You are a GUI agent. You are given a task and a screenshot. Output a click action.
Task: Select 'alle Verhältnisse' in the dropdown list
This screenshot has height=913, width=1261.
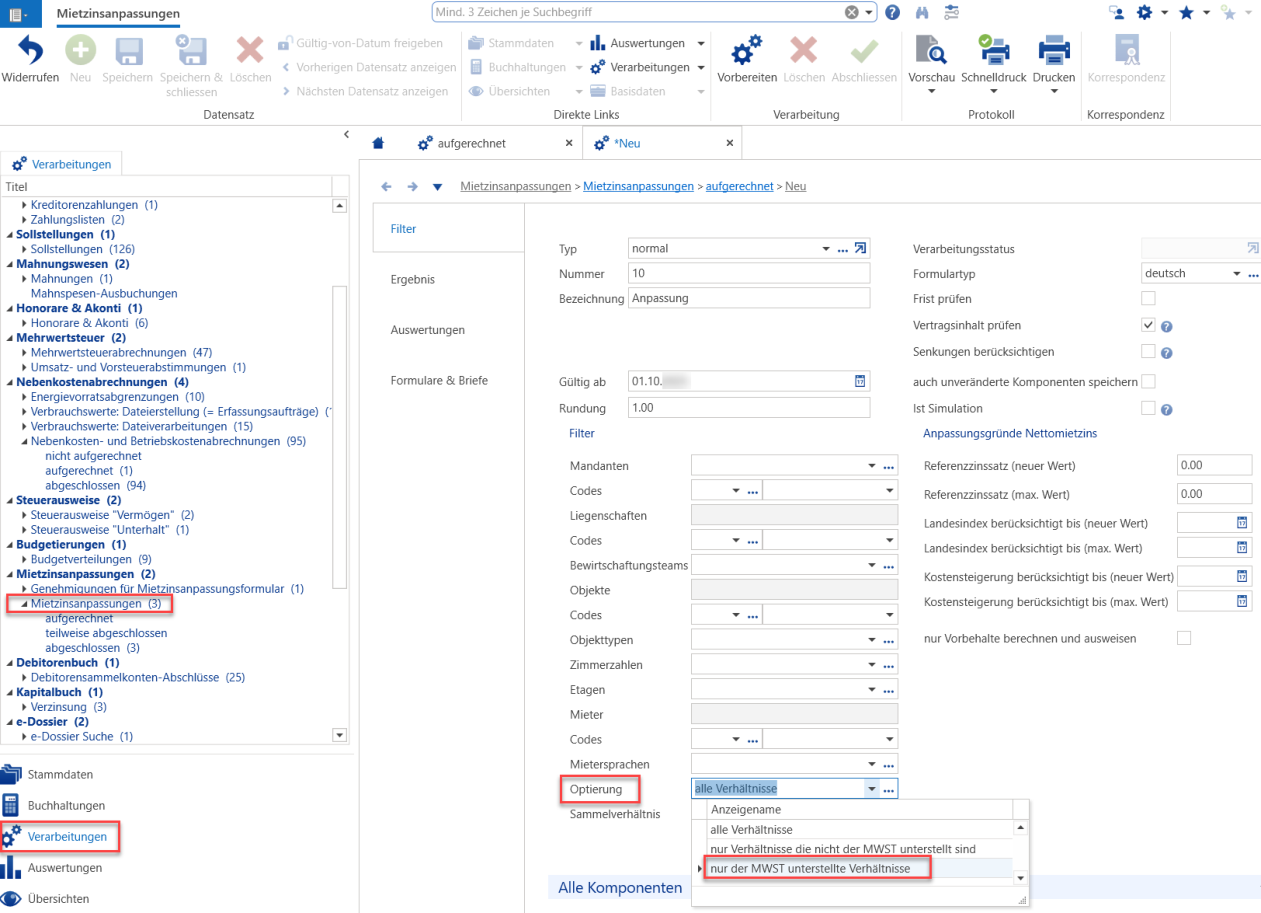pyautogui.click(x=751, y=829)
